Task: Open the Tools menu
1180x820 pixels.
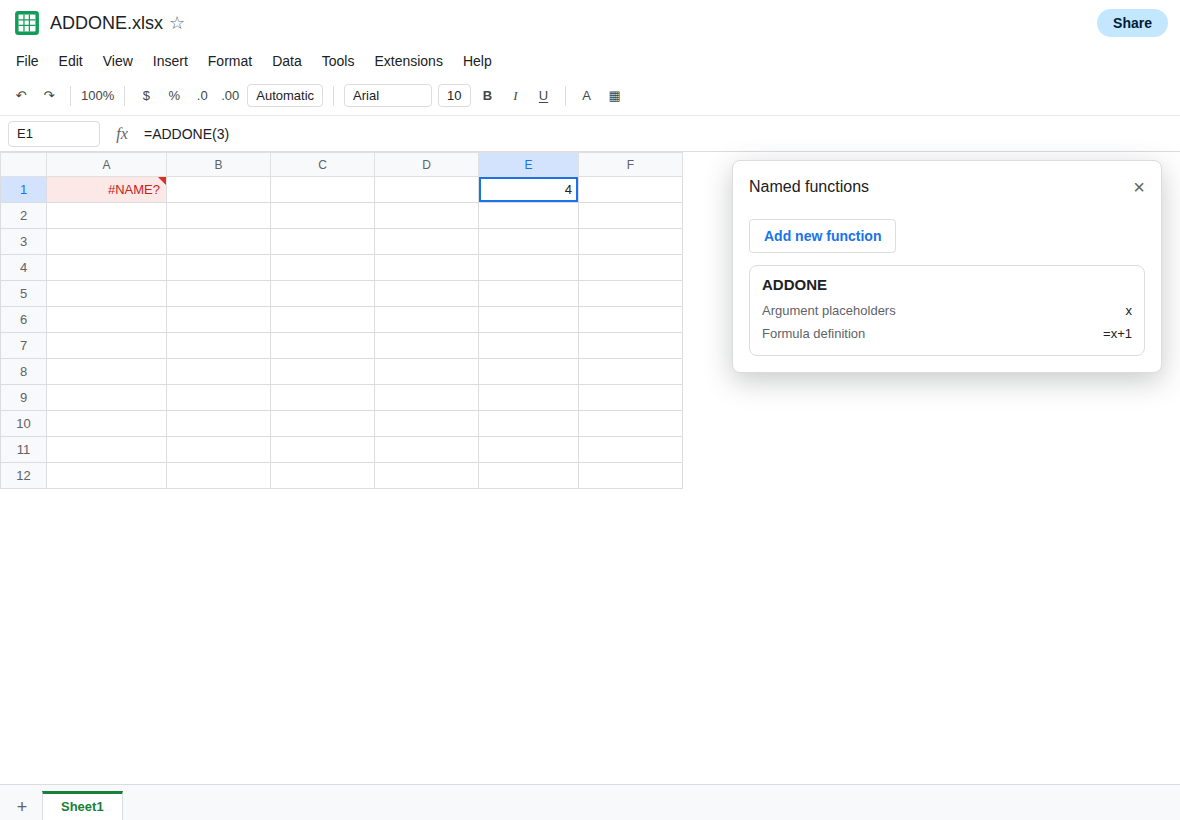Action: click(338, 61)
